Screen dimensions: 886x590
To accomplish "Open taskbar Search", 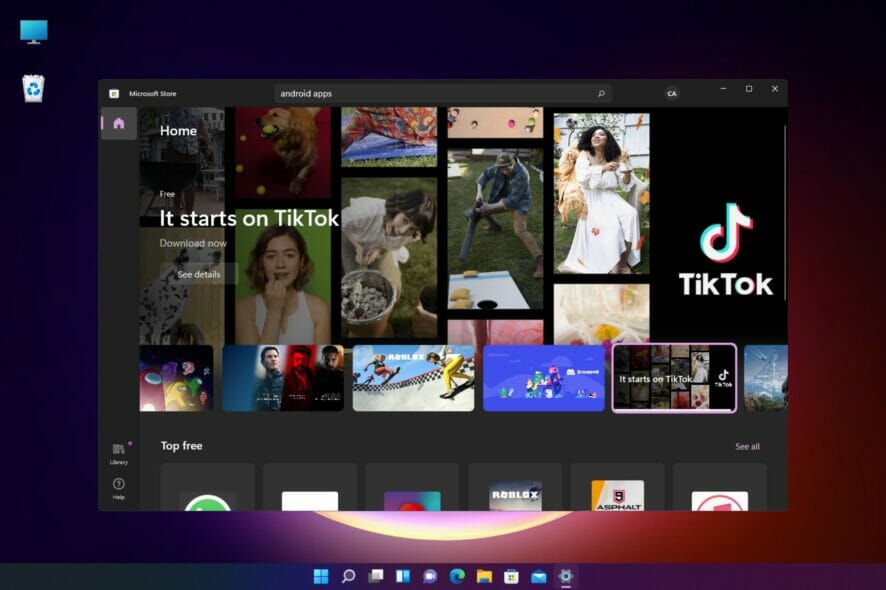I will [x=349, y=576].
